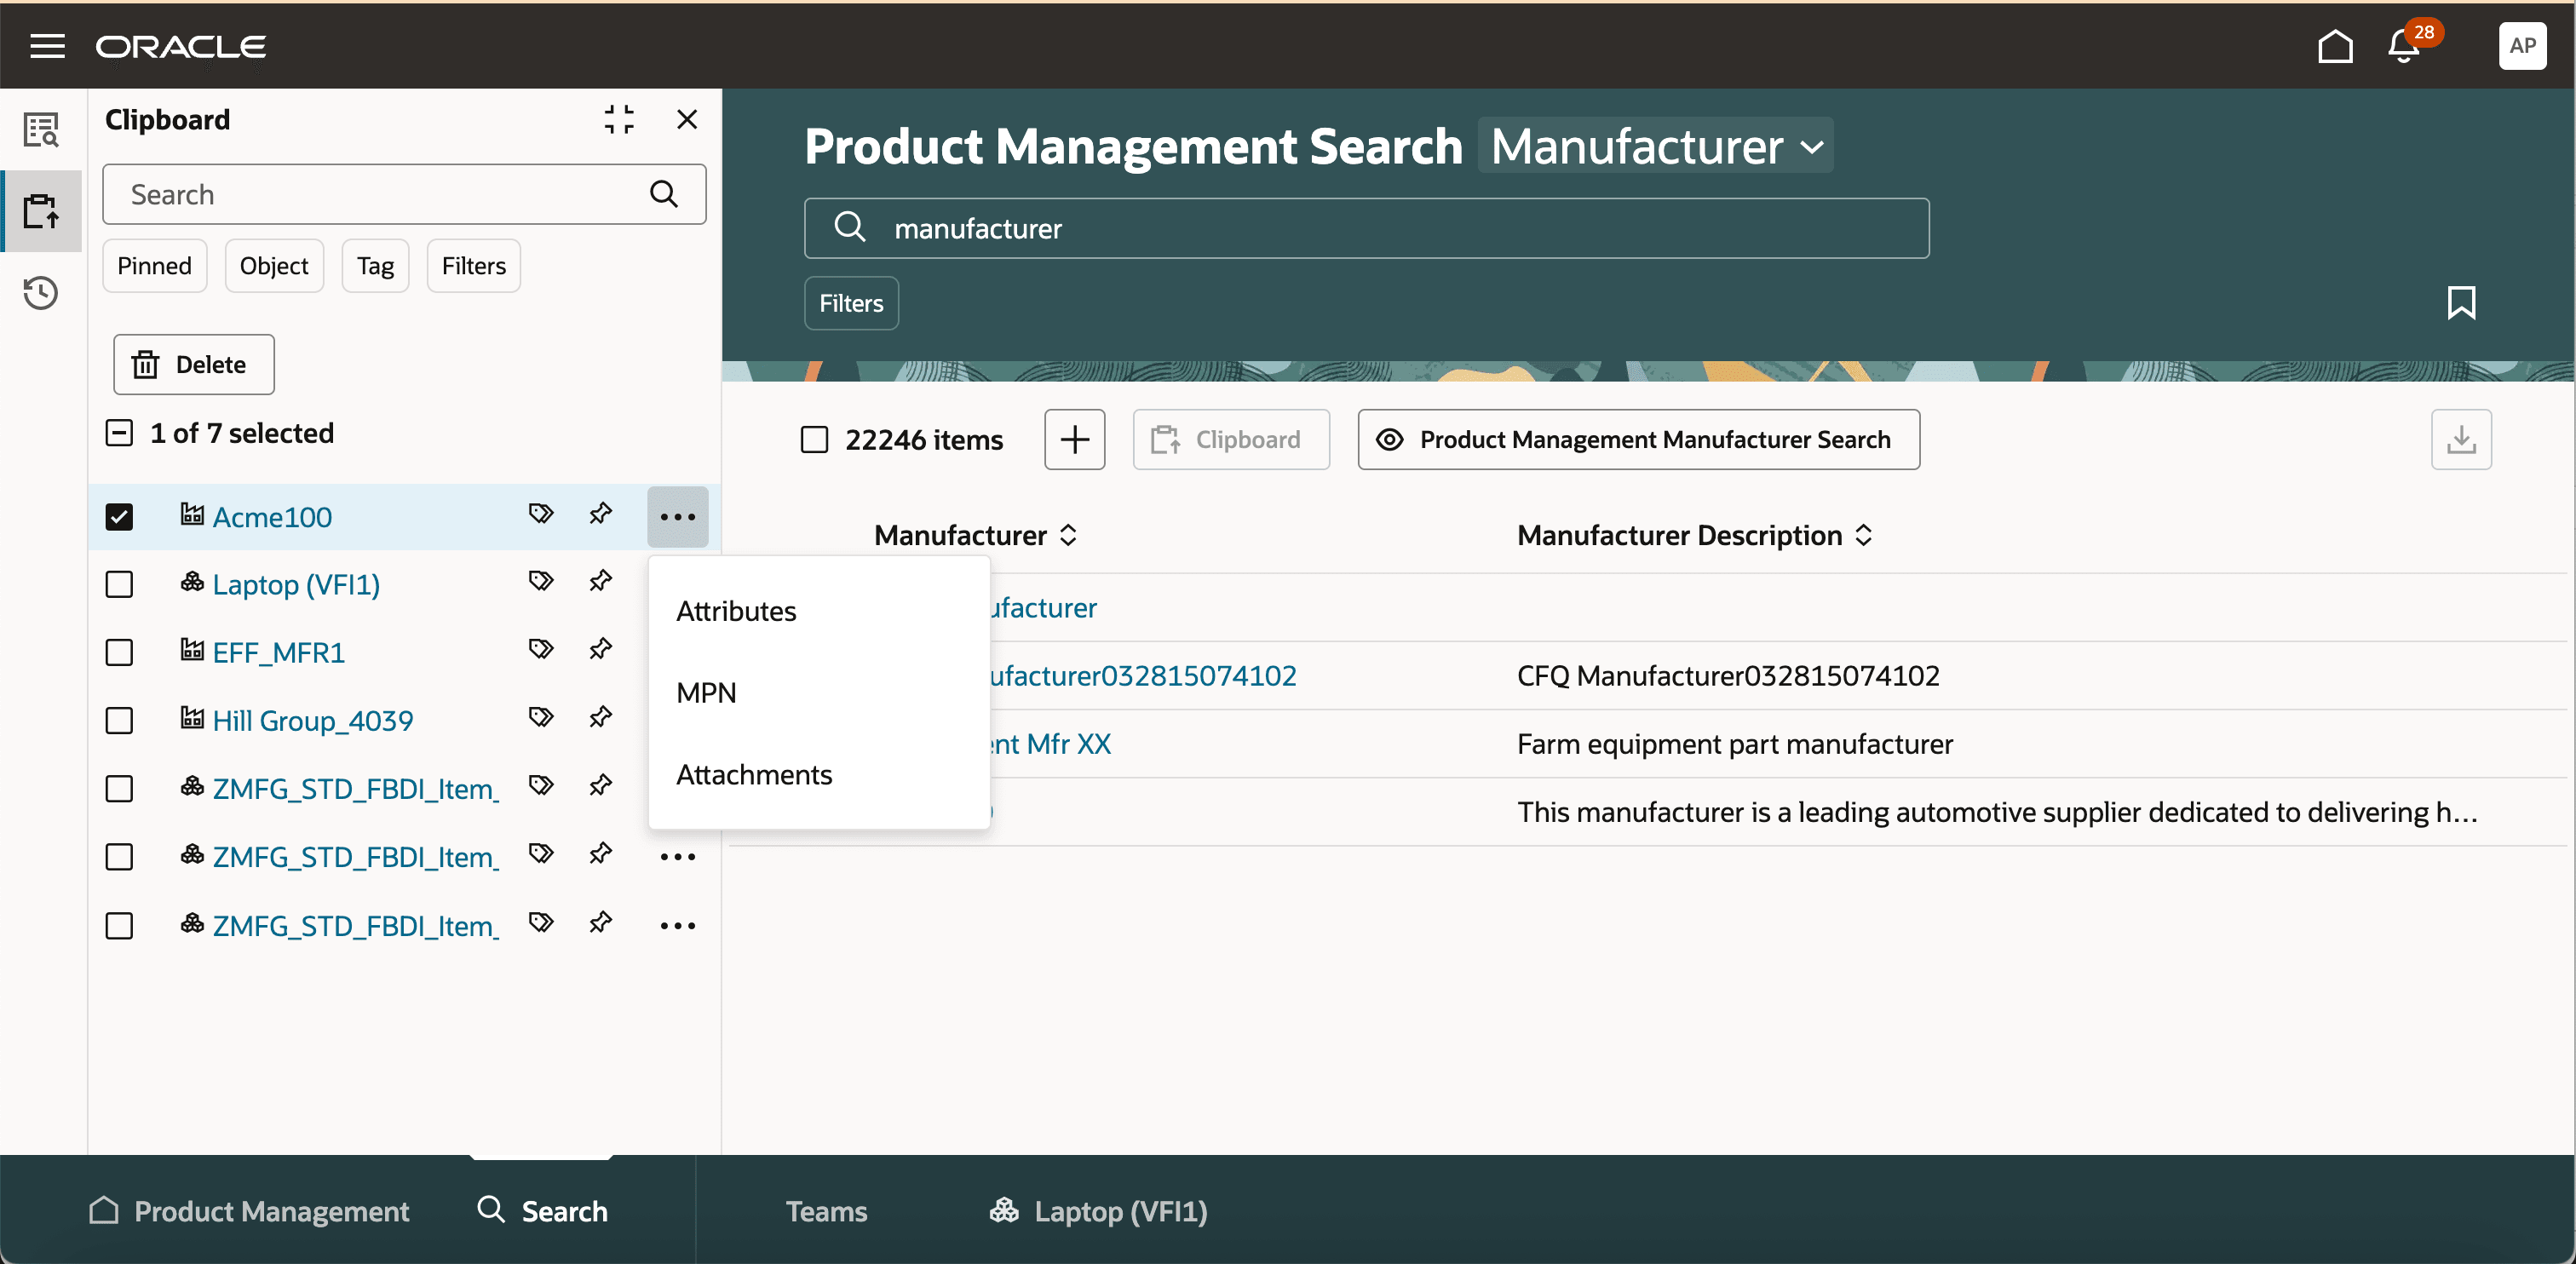Open the overflow menu on the last ZMFG item
This screenshot has height=1264, width=2576.
tap(677, 926)
